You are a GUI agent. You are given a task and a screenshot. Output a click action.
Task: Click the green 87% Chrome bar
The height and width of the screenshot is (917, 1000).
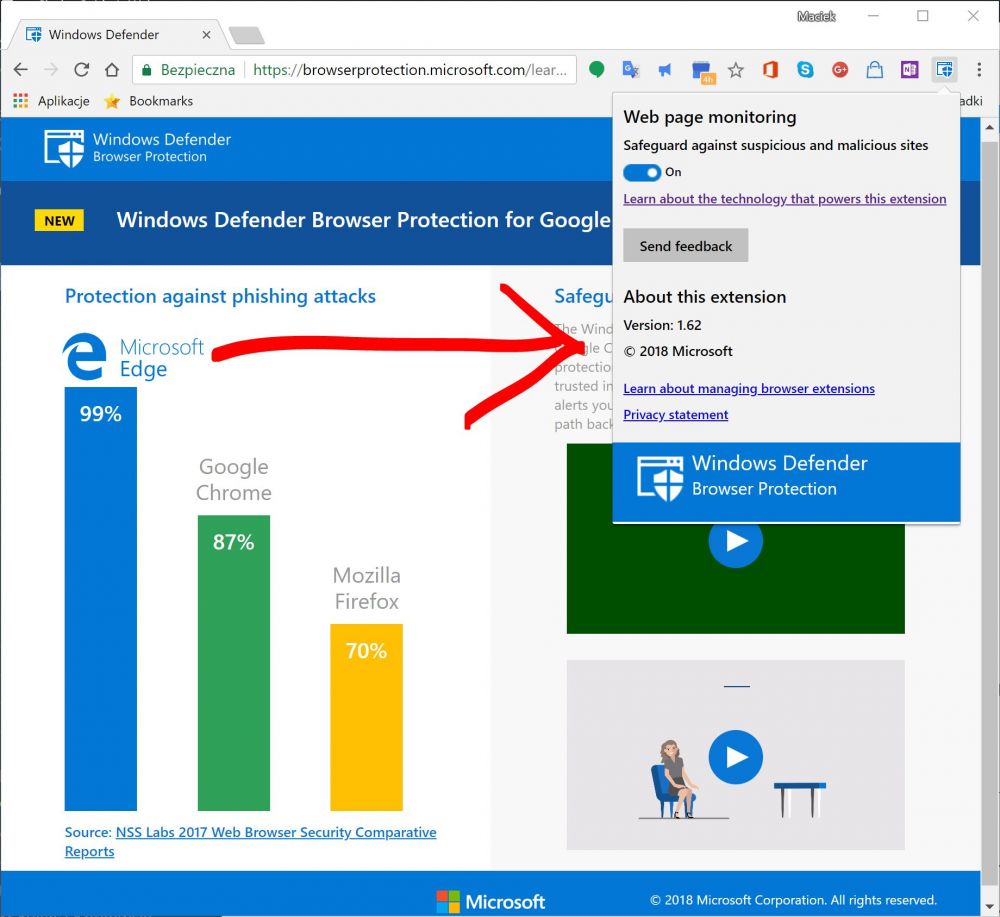coord(233,663)
